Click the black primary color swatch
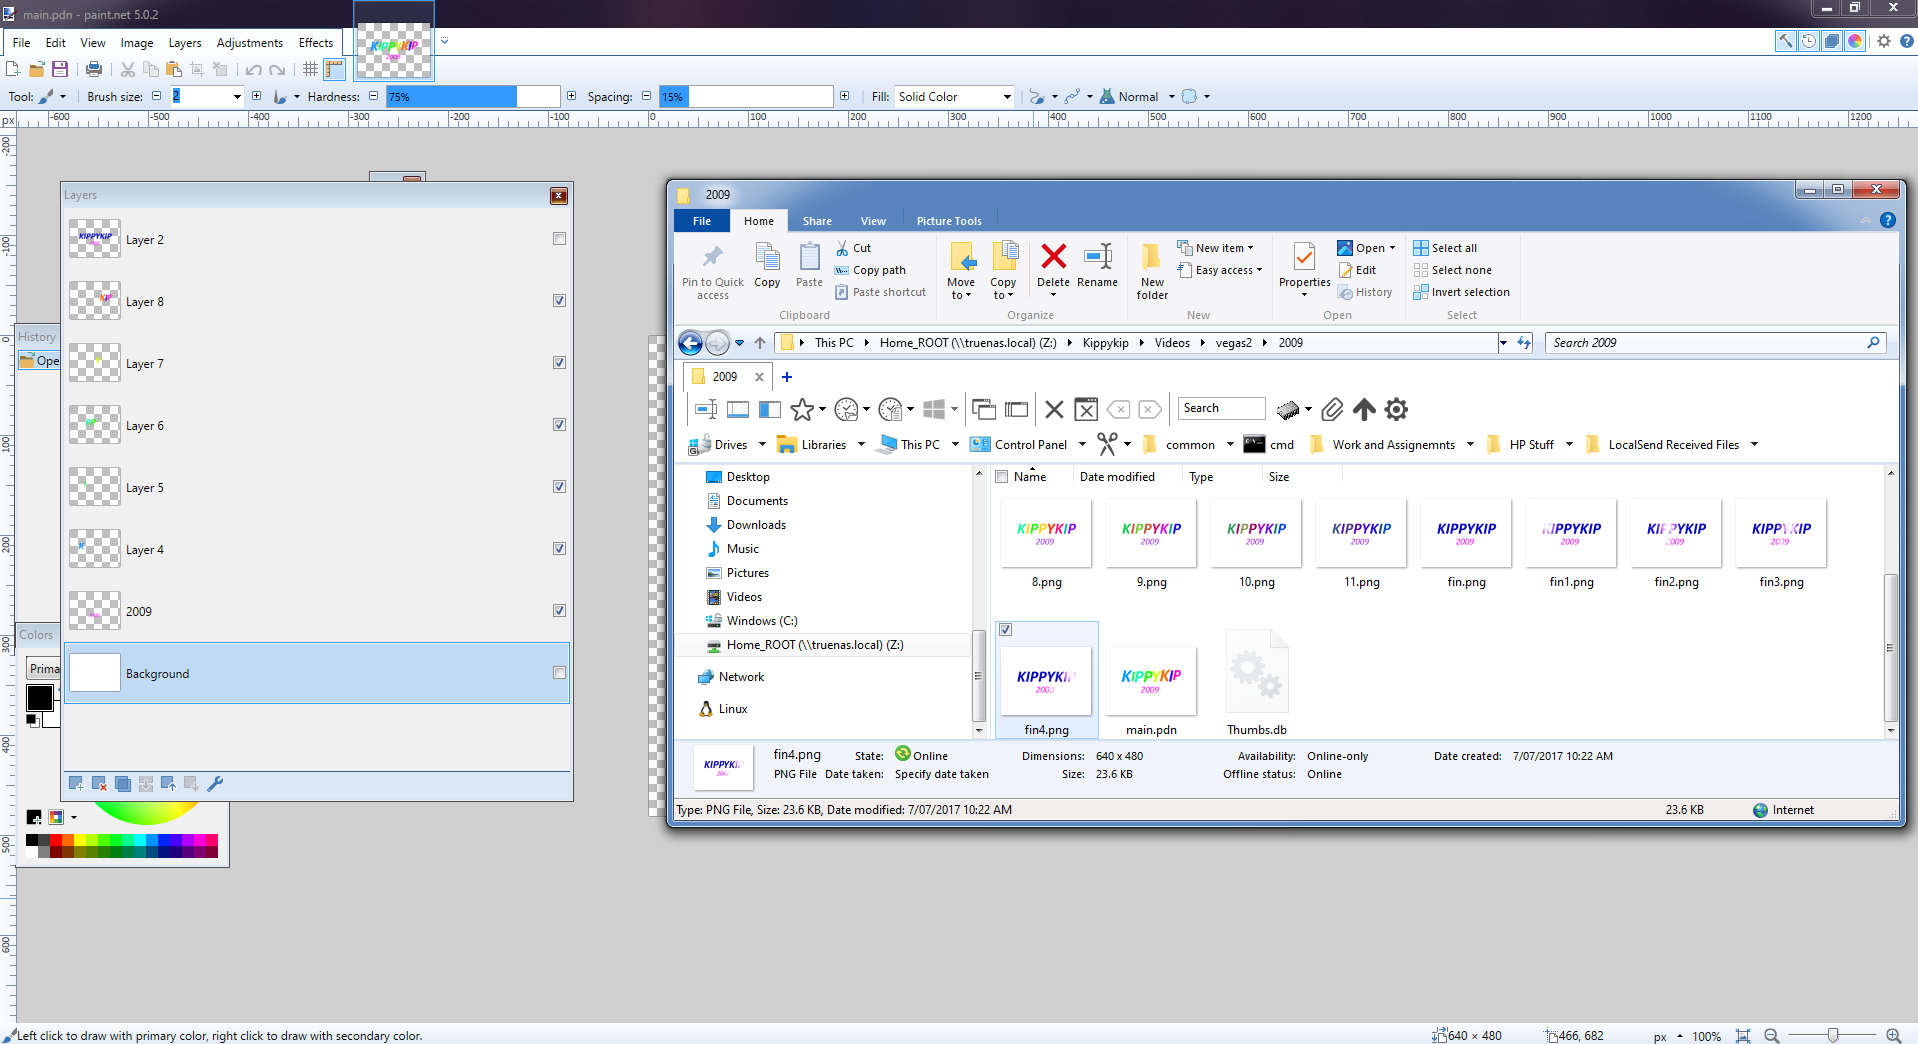 click(x=40, y=697)
